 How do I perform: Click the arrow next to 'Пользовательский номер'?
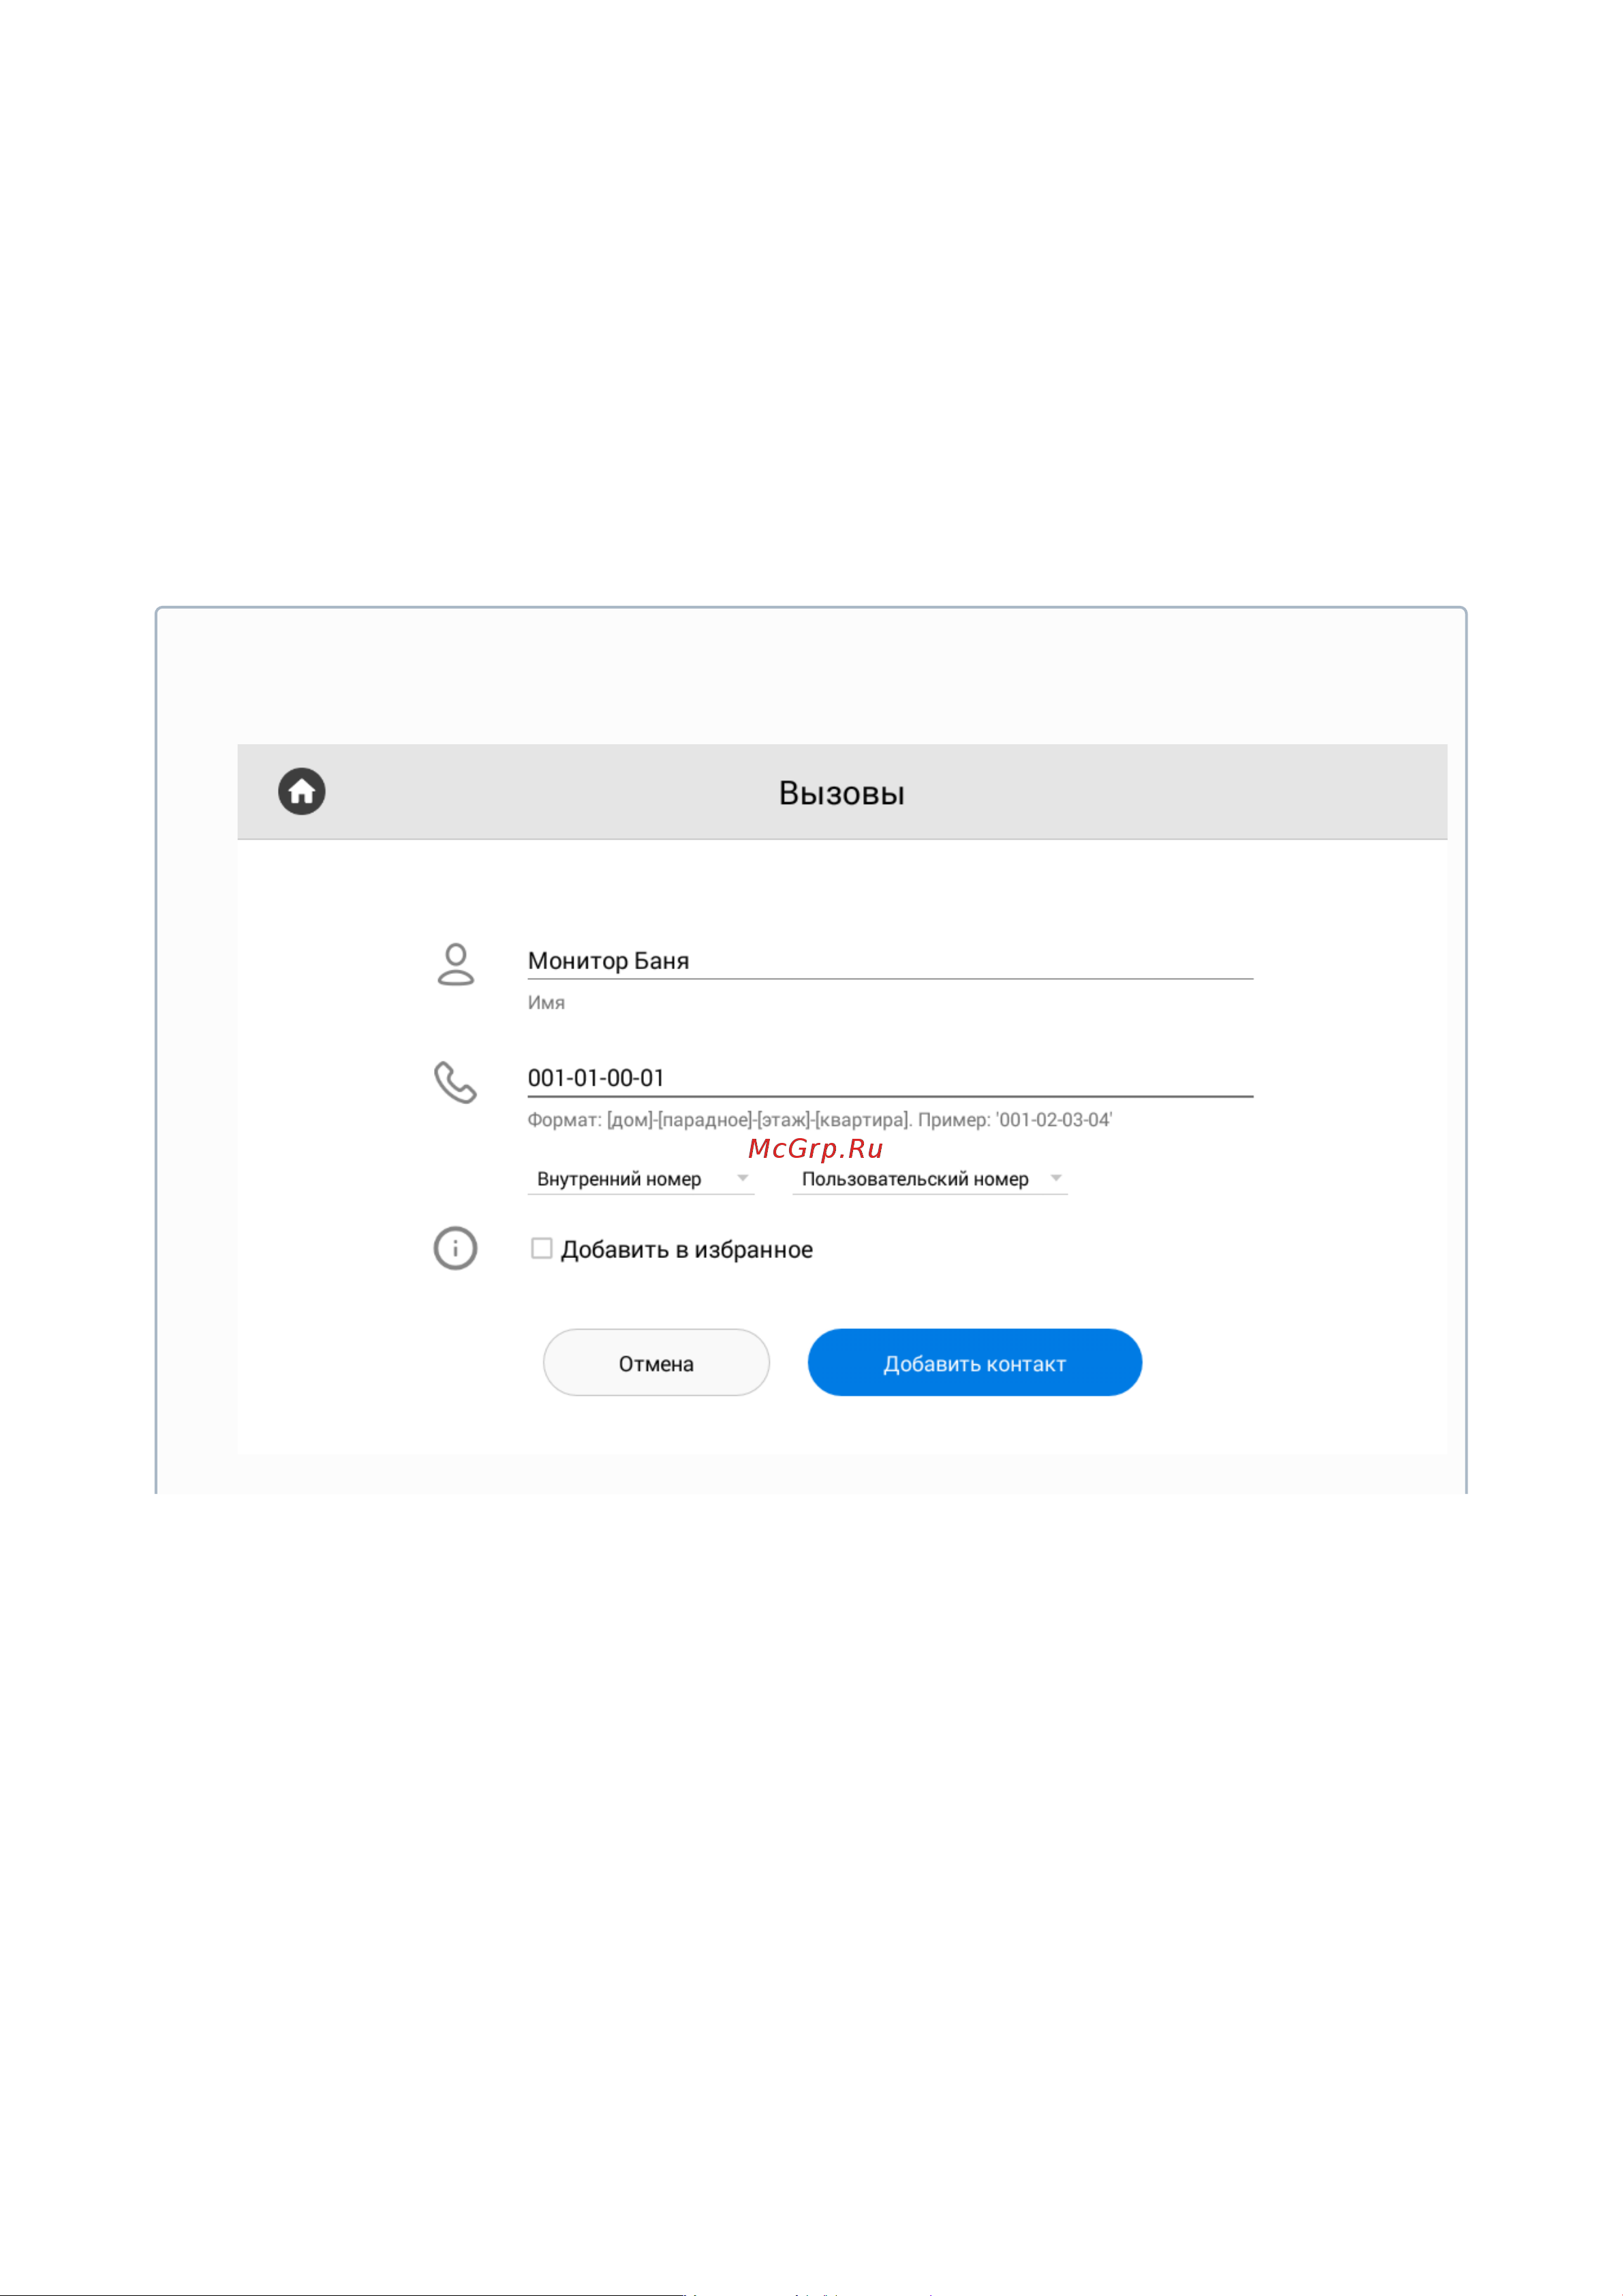[x=1055, y=1178]
